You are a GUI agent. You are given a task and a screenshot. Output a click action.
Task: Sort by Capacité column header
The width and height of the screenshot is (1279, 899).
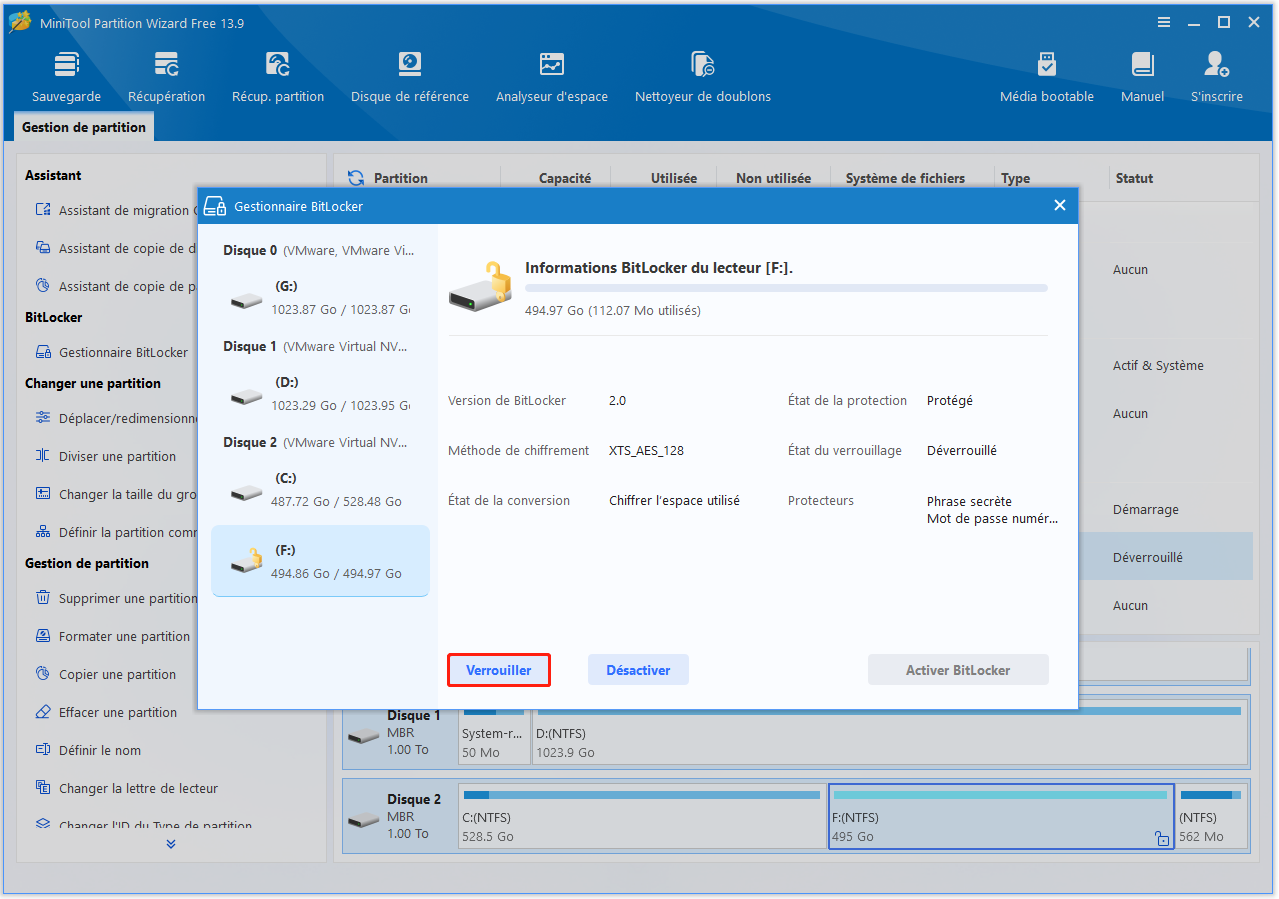(565, 178)
